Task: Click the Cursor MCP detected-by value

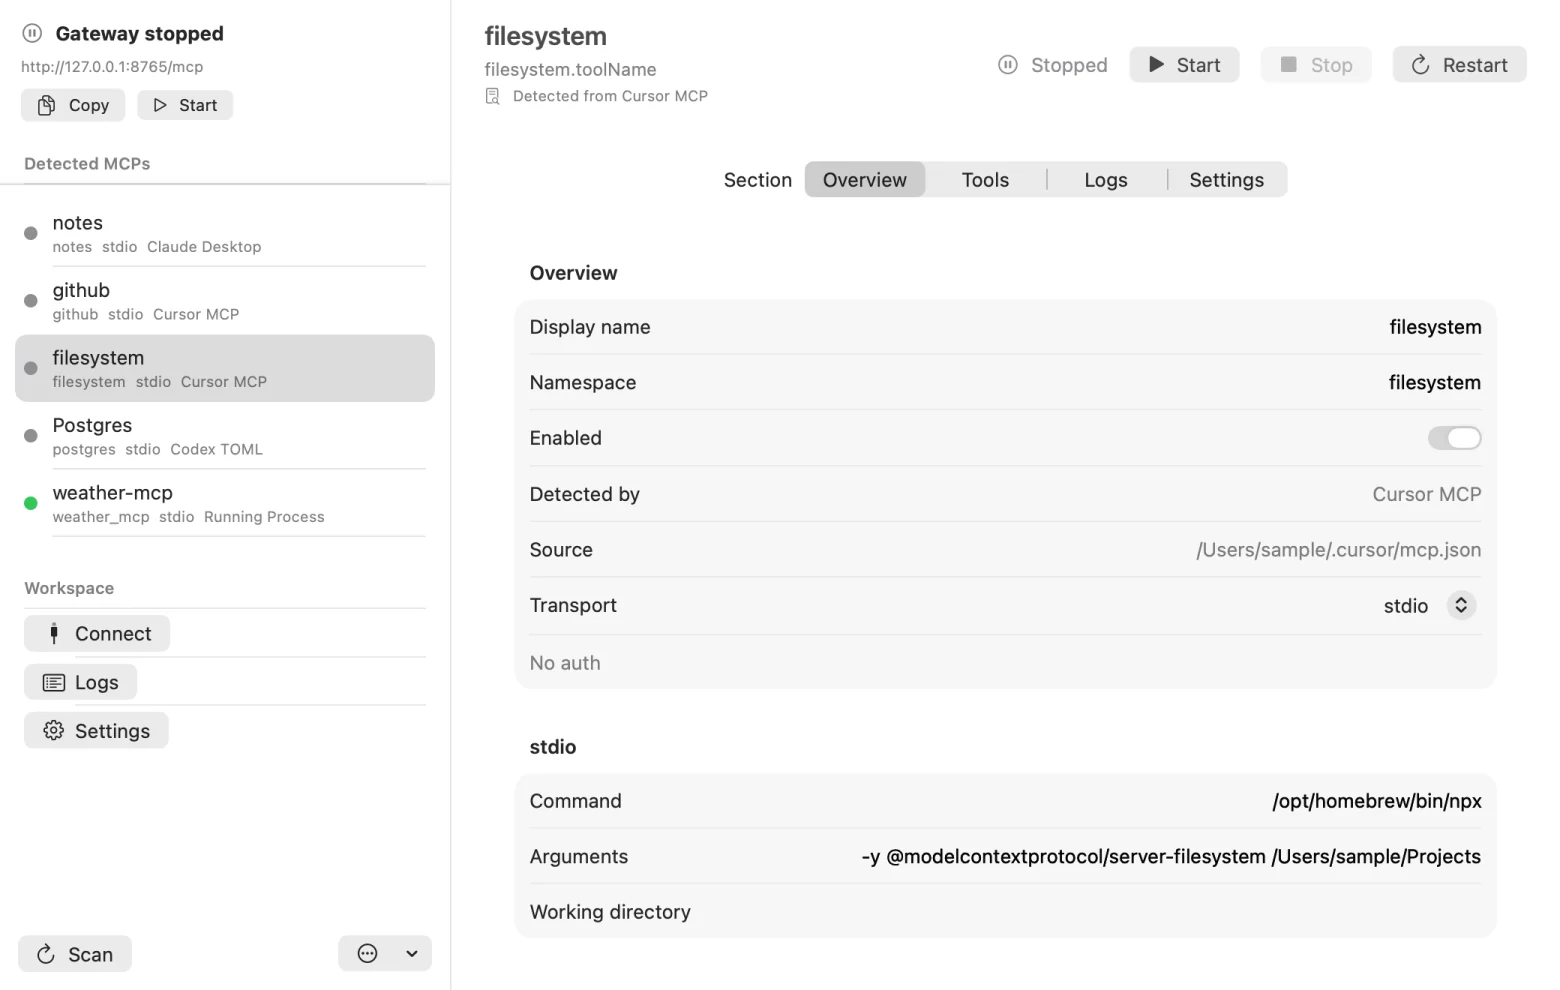Action: 1426,494
